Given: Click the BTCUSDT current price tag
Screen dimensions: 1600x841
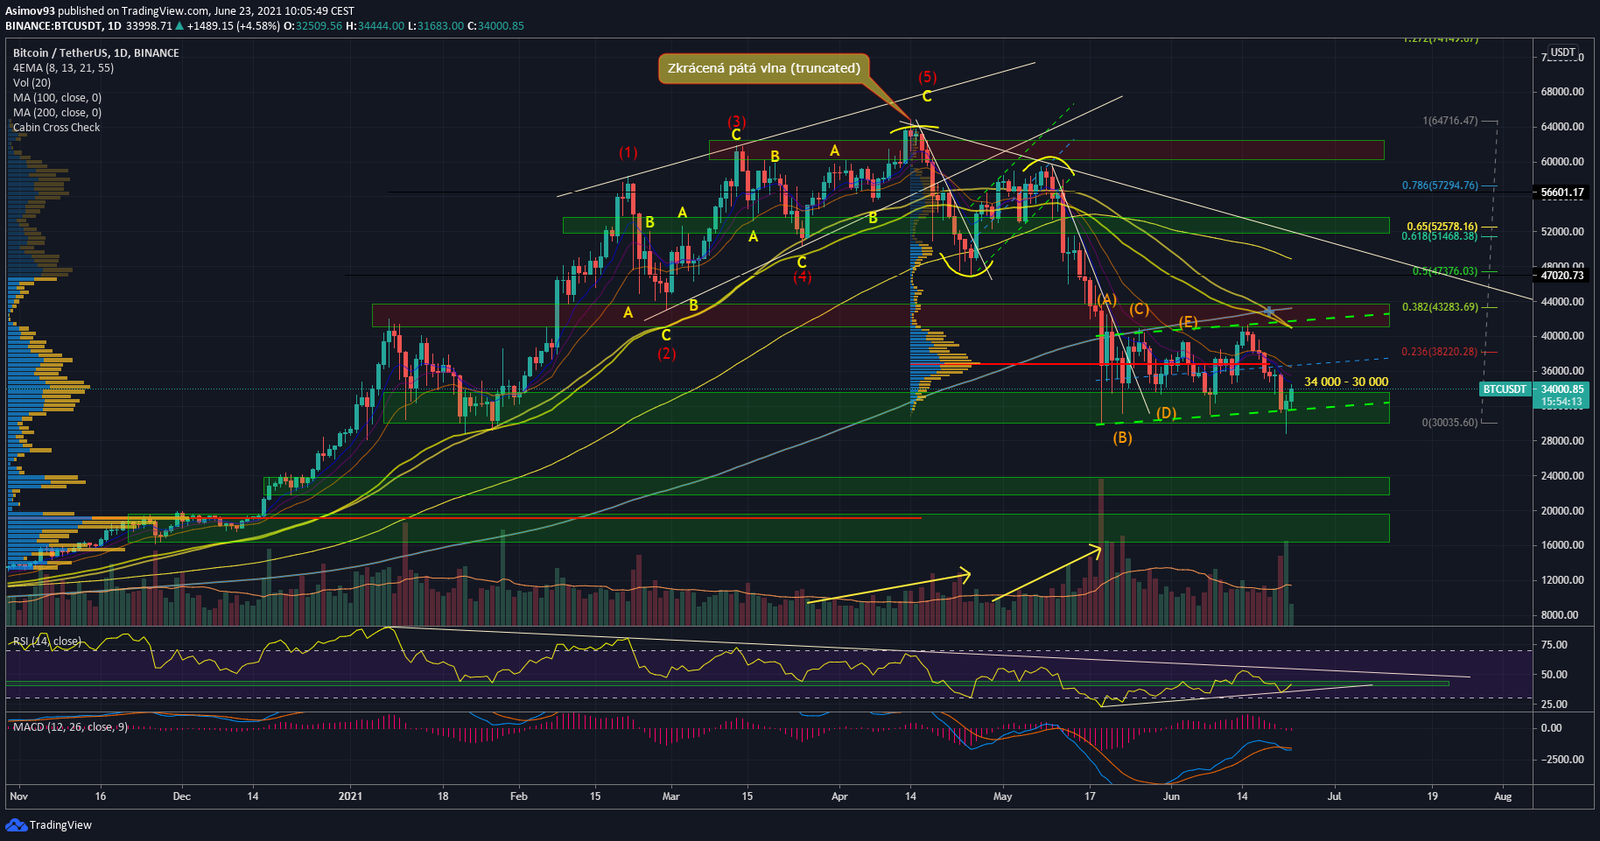Looking at the screenshot, I should (x=1505, y=389).
